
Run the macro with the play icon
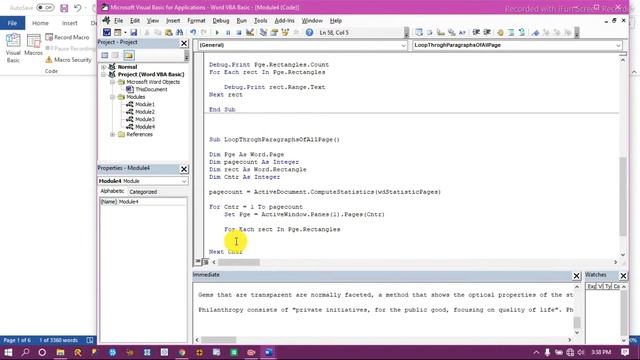click(x=217, y=32)
